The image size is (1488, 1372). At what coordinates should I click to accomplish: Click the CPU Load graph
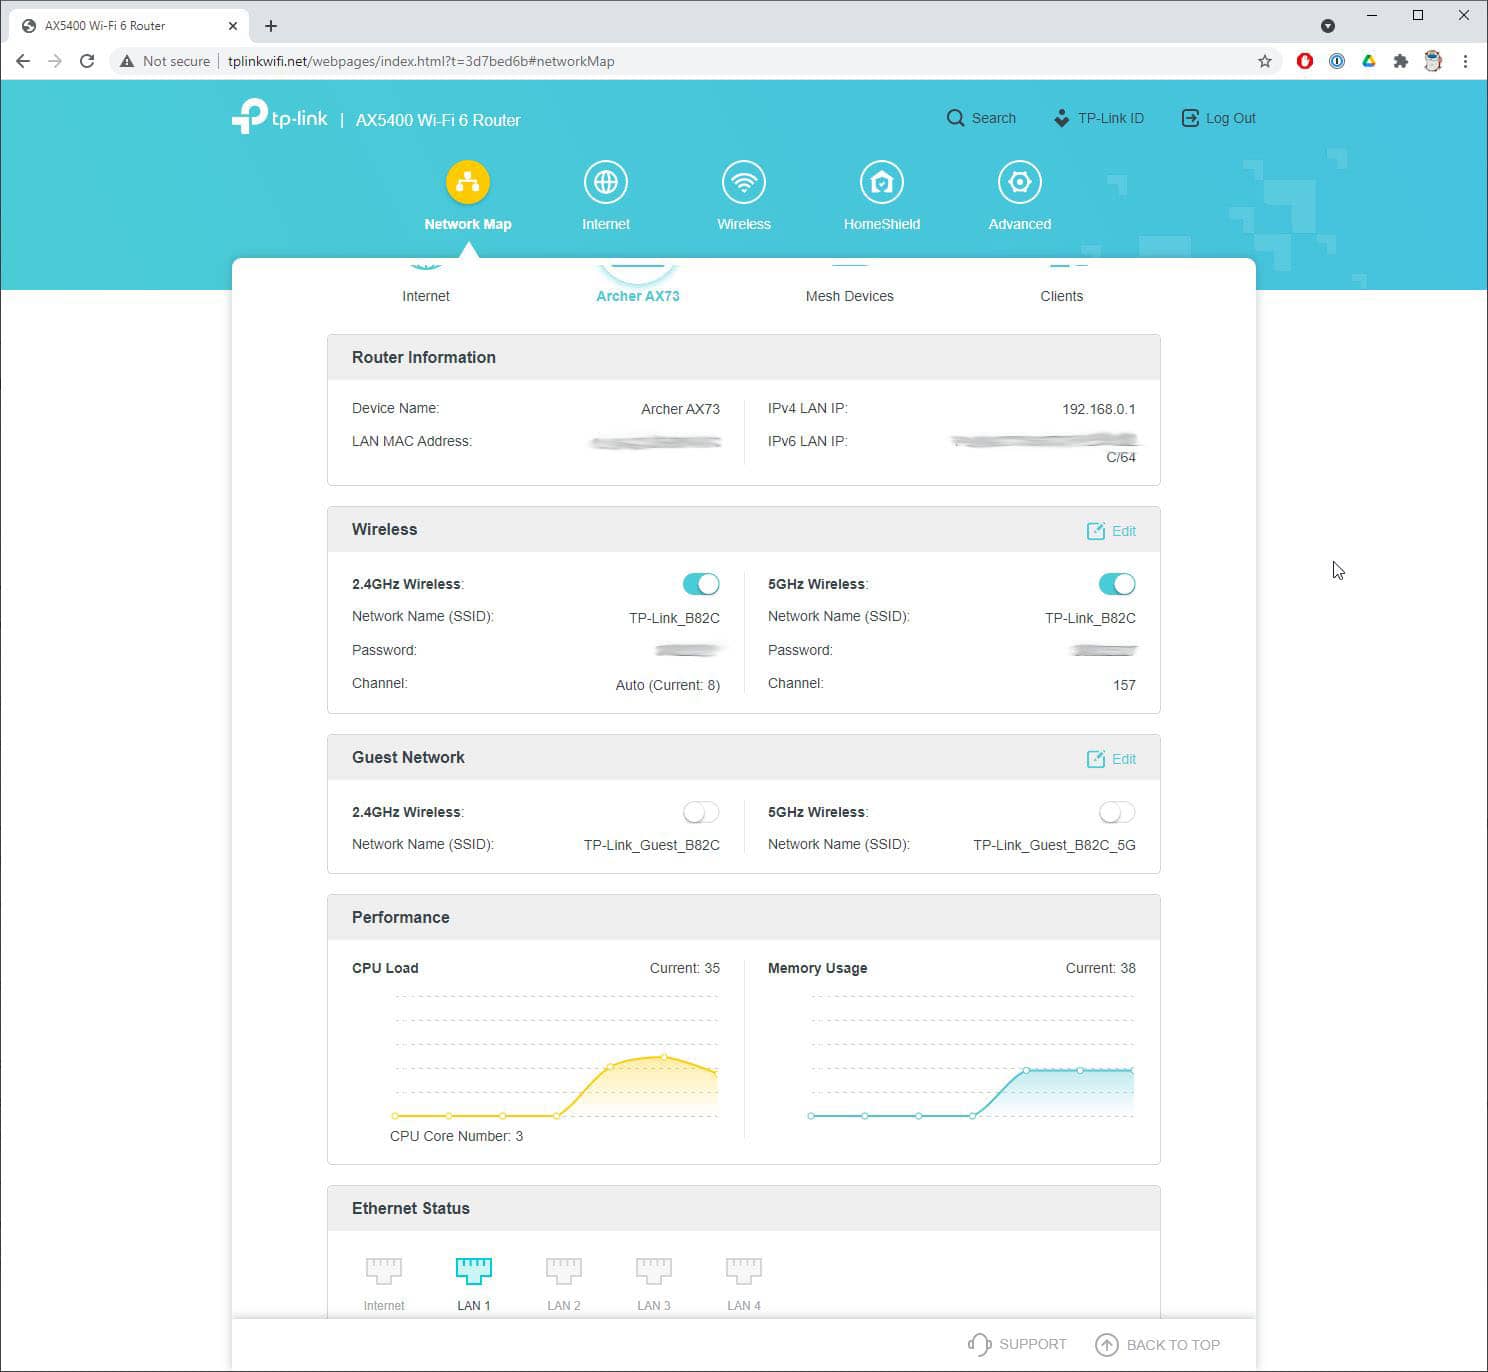(556, 1056)
